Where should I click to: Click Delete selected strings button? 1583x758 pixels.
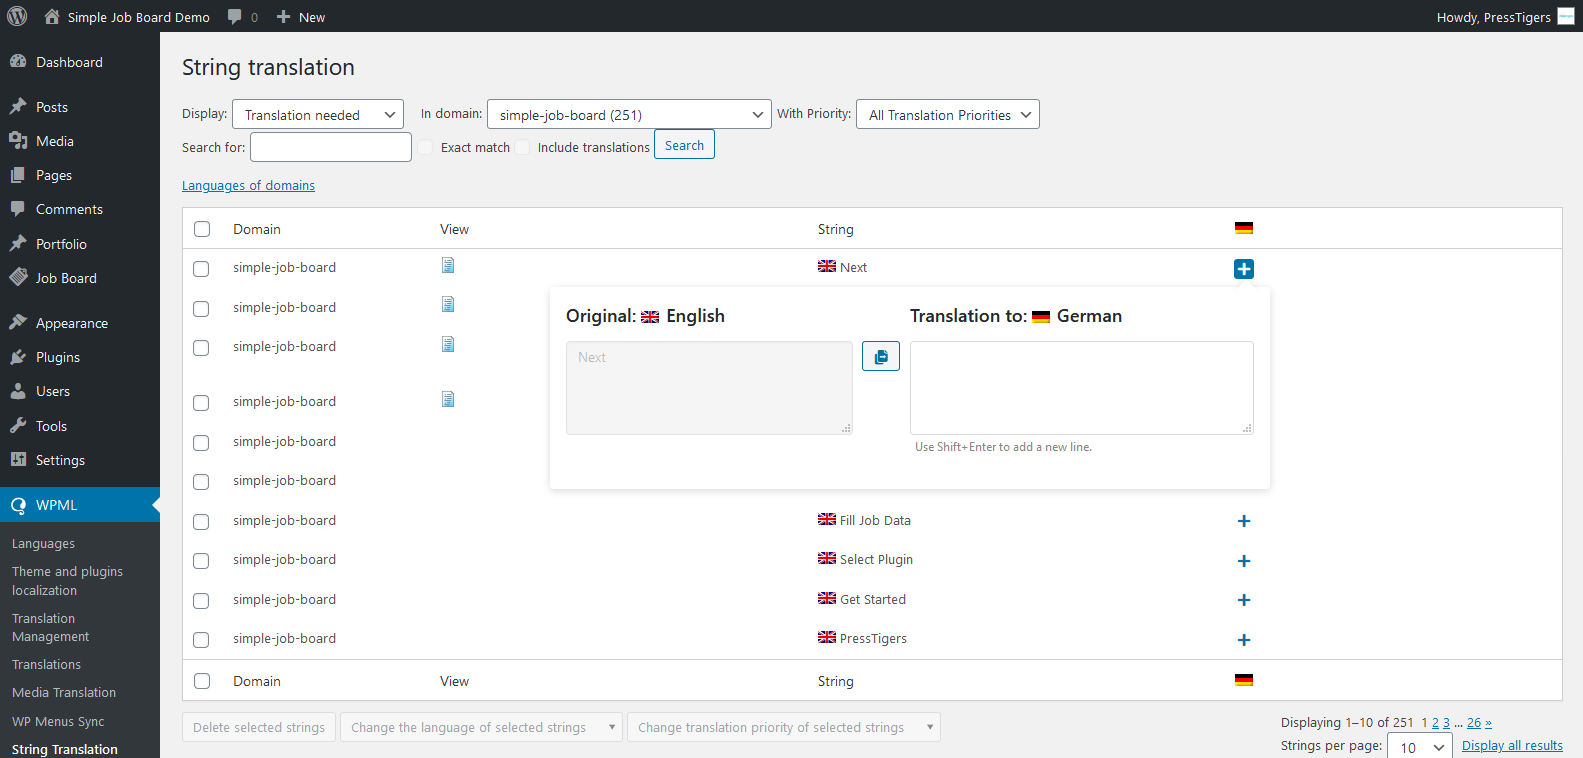259,727
